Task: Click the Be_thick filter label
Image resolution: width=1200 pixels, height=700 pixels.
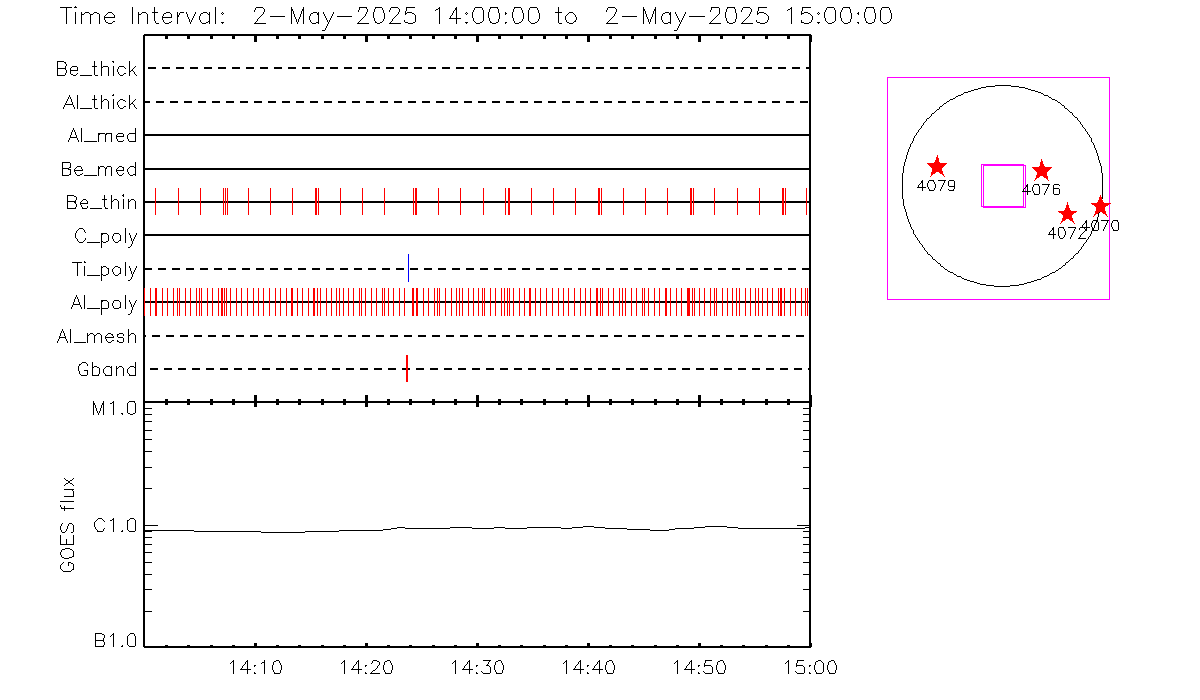Action: [x=97, y=69]
